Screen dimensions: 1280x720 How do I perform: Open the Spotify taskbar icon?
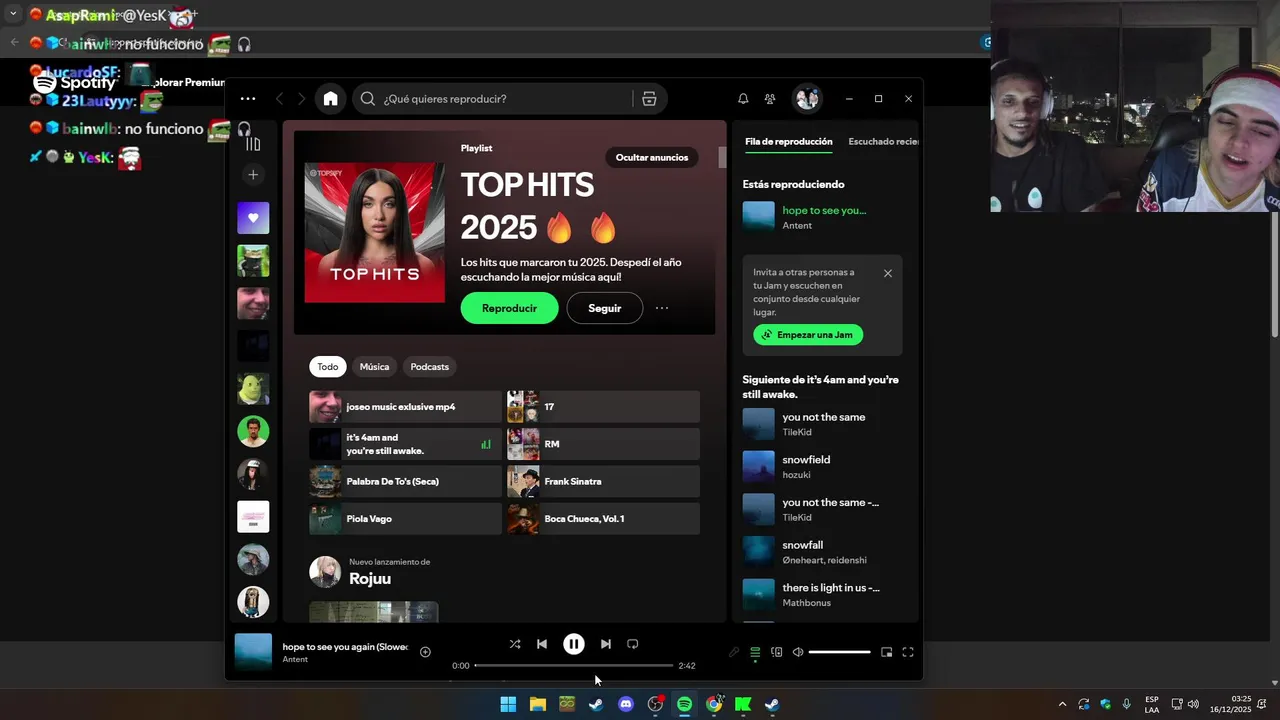684,704
